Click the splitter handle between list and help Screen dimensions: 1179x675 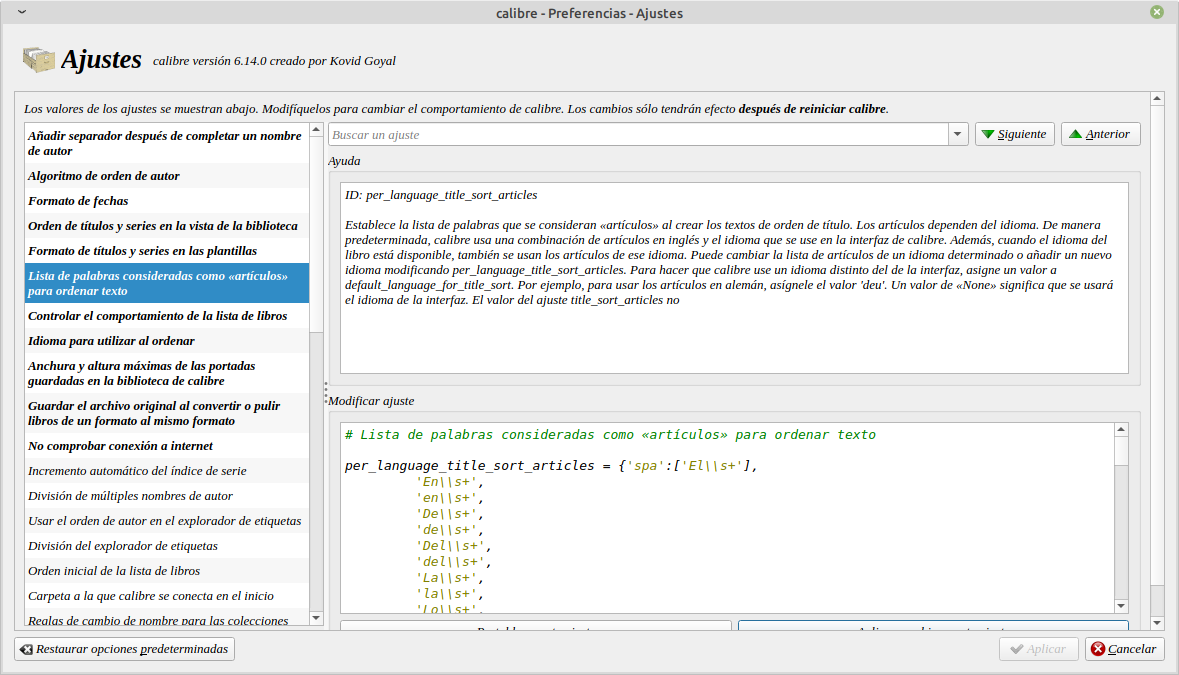(x=325, y=390)
